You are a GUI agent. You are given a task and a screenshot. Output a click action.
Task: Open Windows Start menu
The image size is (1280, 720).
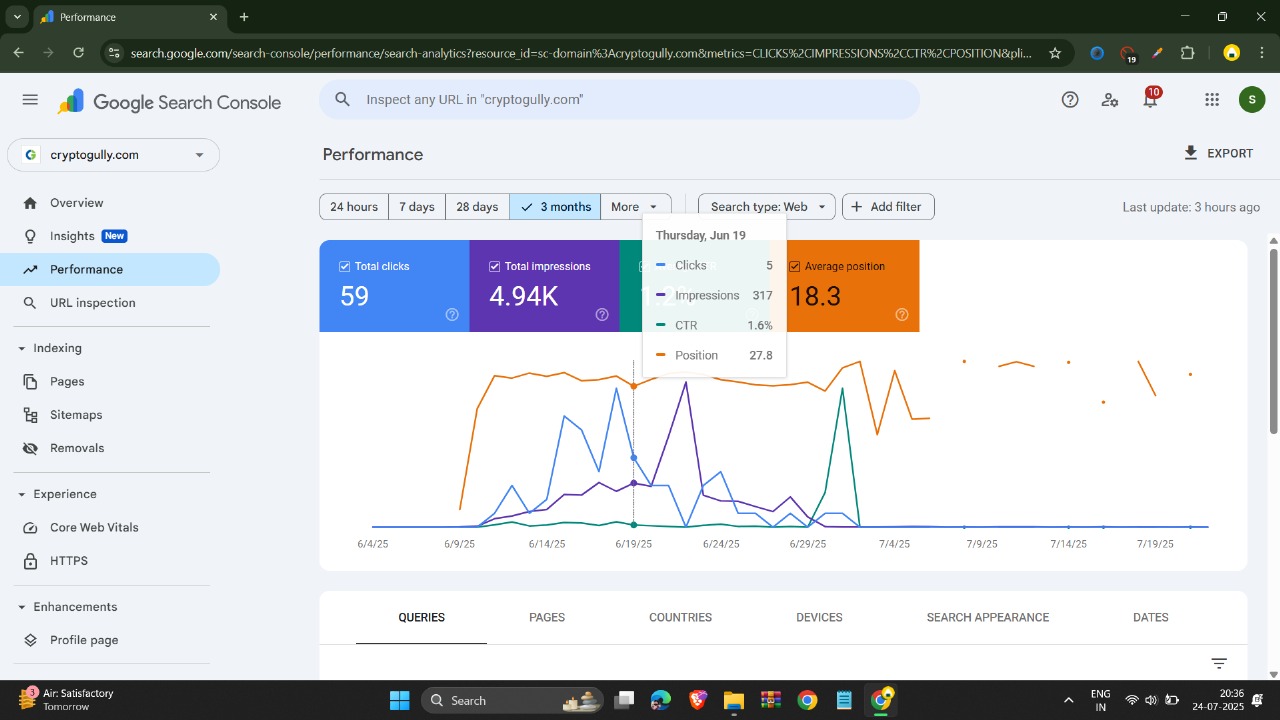click(399, 700)
